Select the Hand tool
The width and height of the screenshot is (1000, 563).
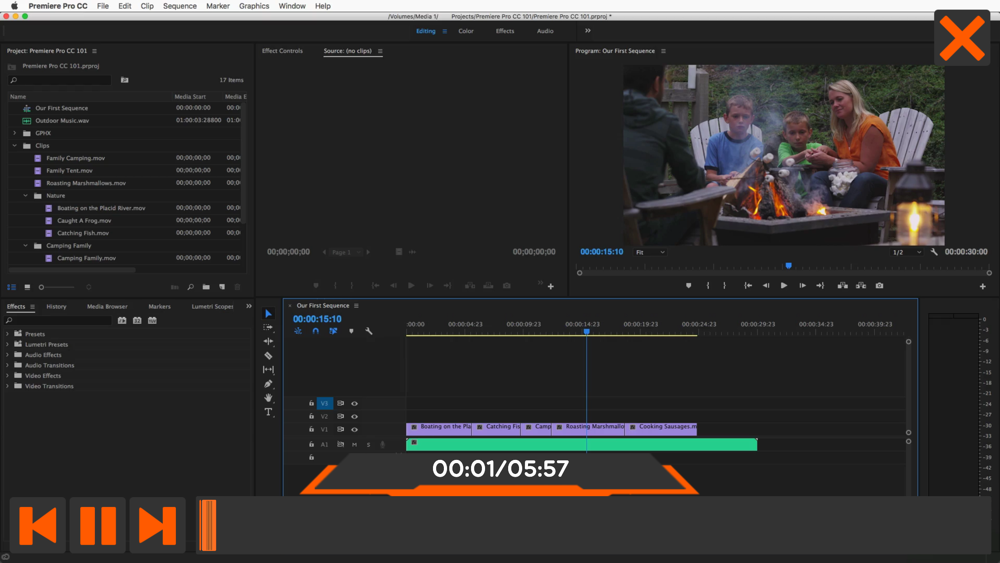pyautogui.click(x=268, y=398)
